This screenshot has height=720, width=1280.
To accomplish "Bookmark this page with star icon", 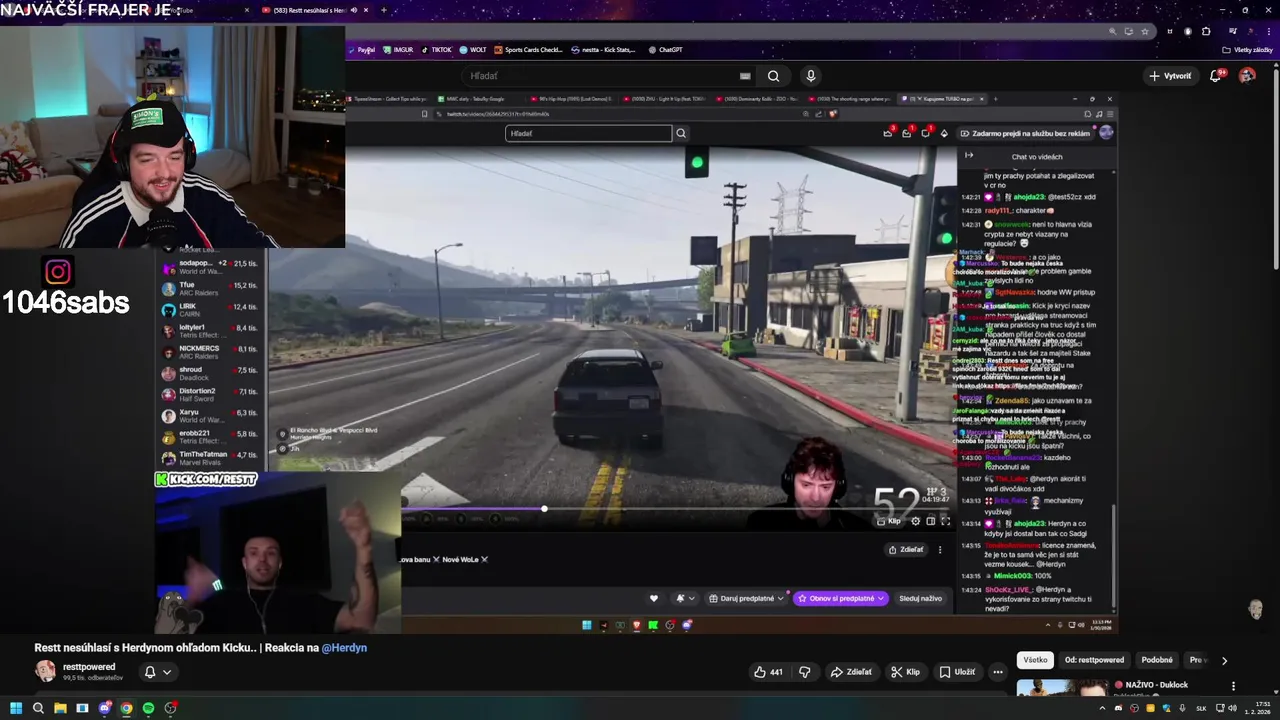I will 1145,31.
